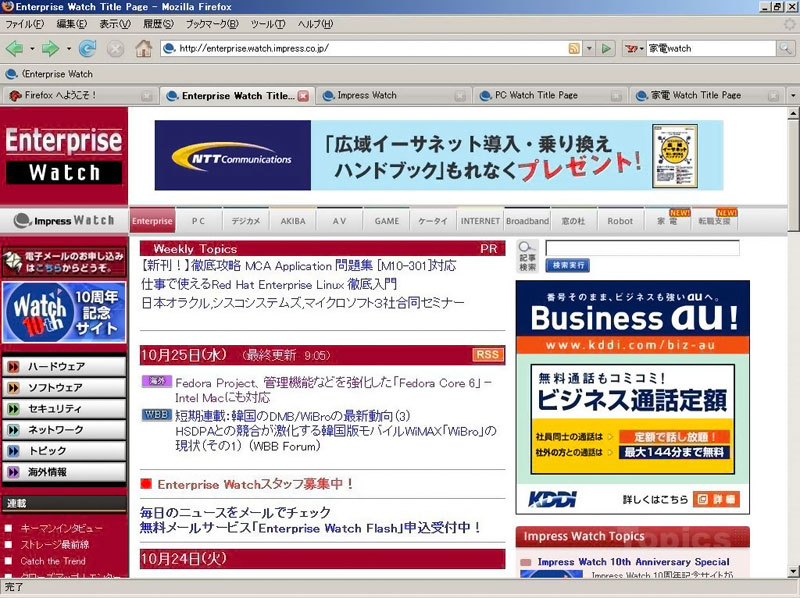This screenshot has width=800, height=598.
Task: Click the article search input field
Action: 642,248
